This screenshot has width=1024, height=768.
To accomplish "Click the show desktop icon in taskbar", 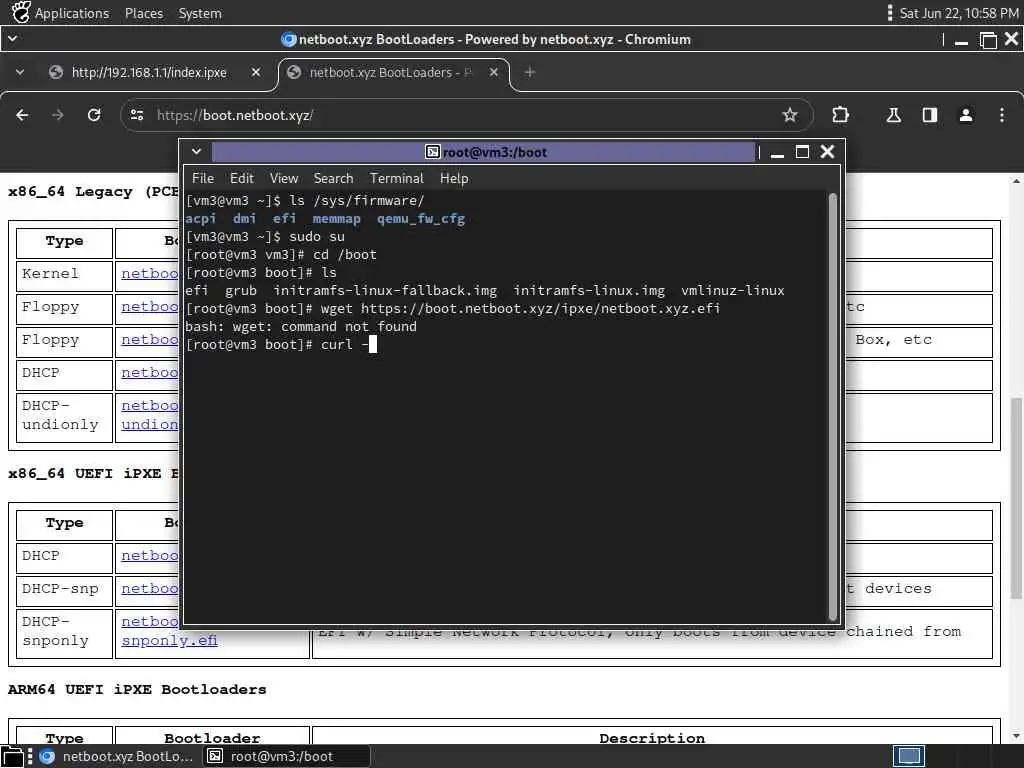I will (12, 756).
